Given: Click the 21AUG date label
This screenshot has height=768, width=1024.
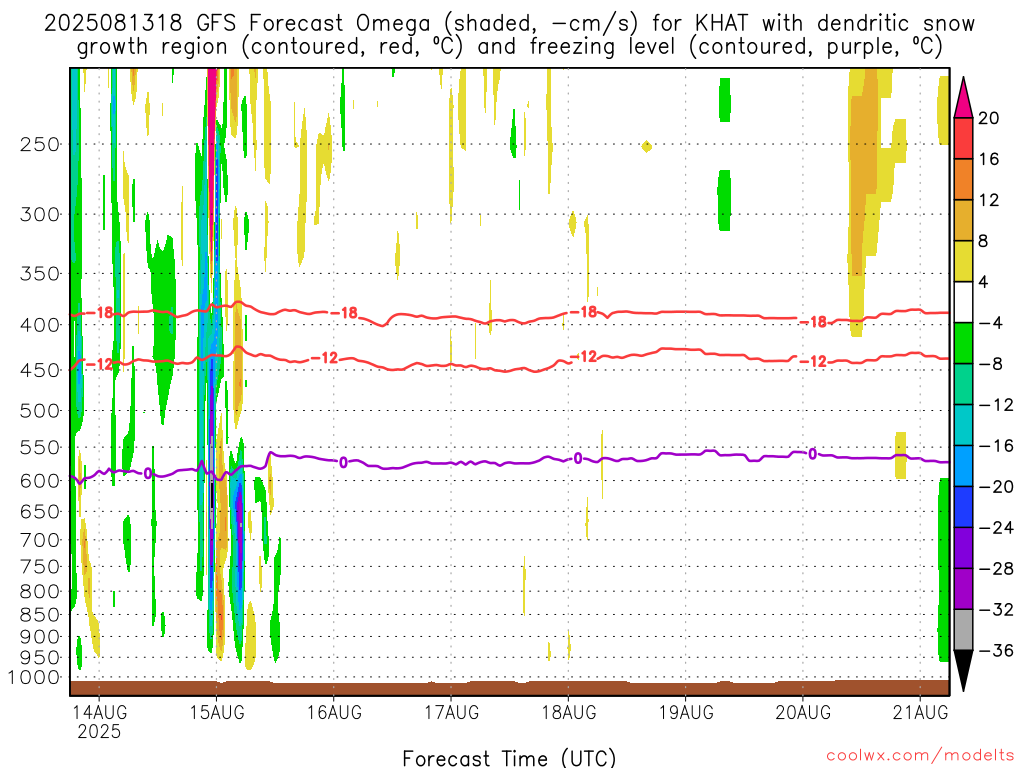Looking at the screenshot, I should (x=920, y=712).
